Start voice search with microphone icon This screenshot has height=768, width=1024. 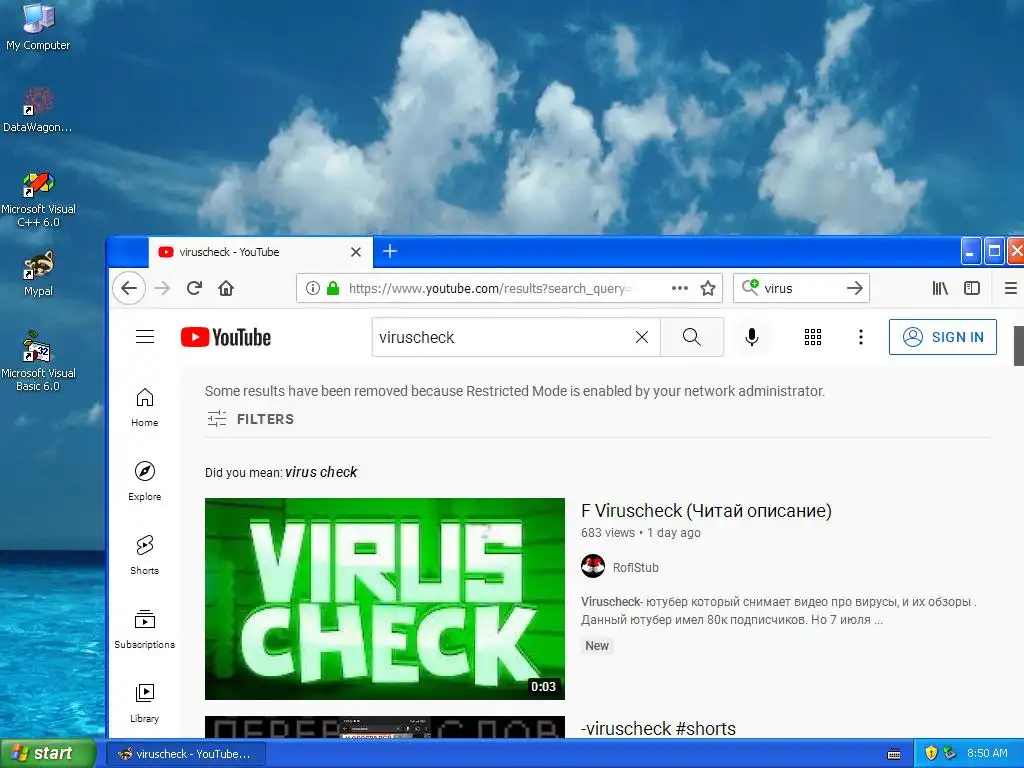752,337
